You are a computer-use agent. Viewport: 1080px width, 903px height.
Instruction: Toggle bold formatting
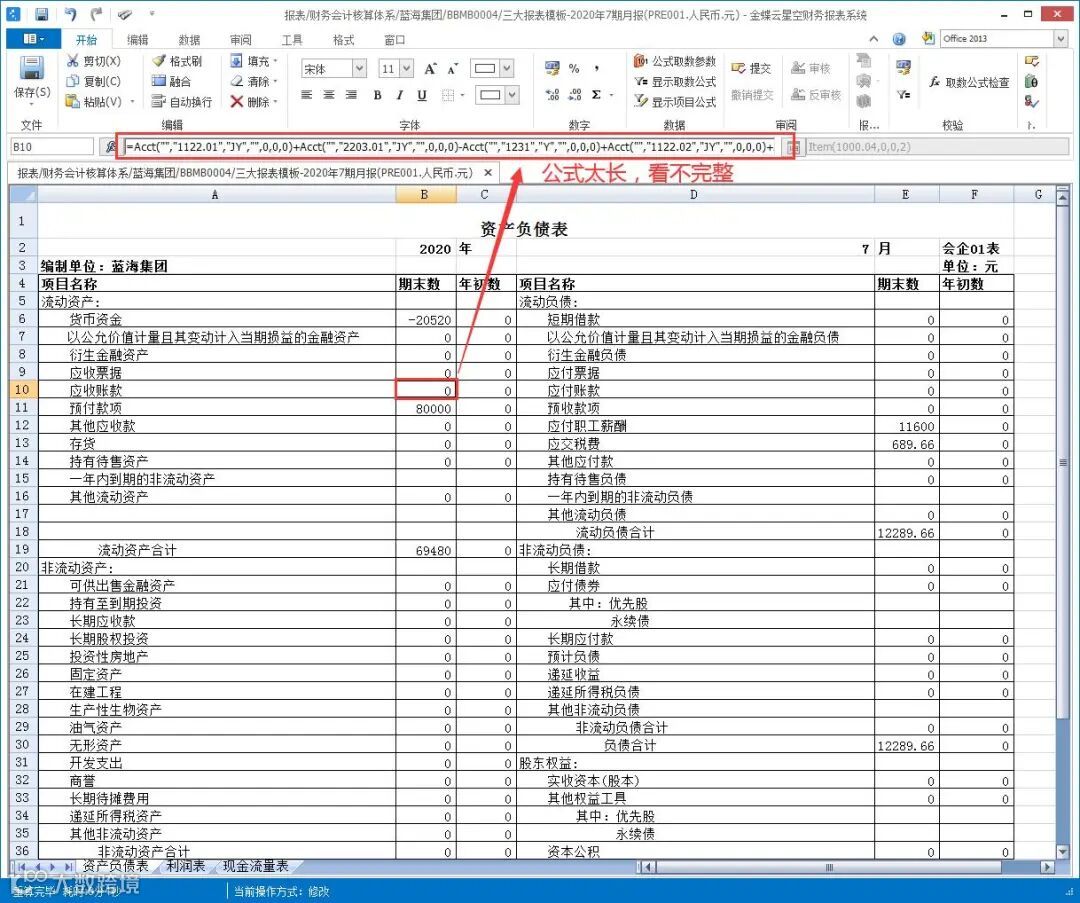(x=377, y=95)
